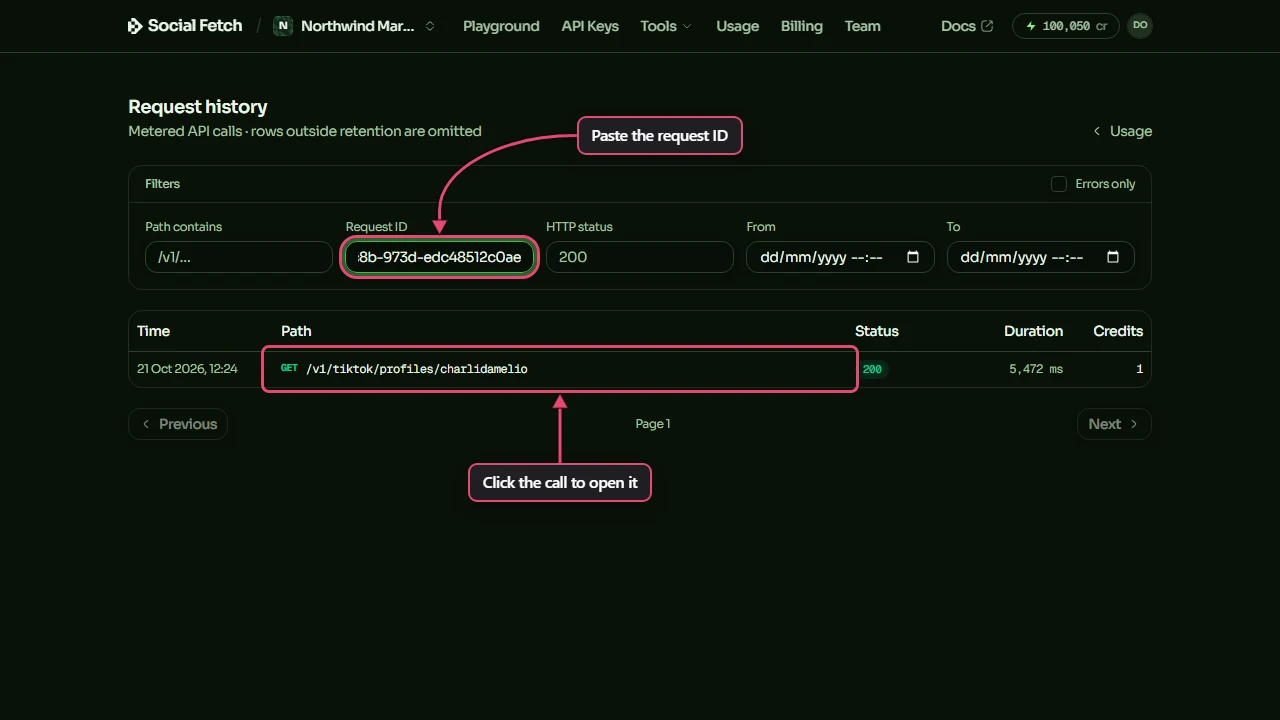Click the Social Fetch logo icon
Screen dimensions: 1280x720
tap(135, 26)
